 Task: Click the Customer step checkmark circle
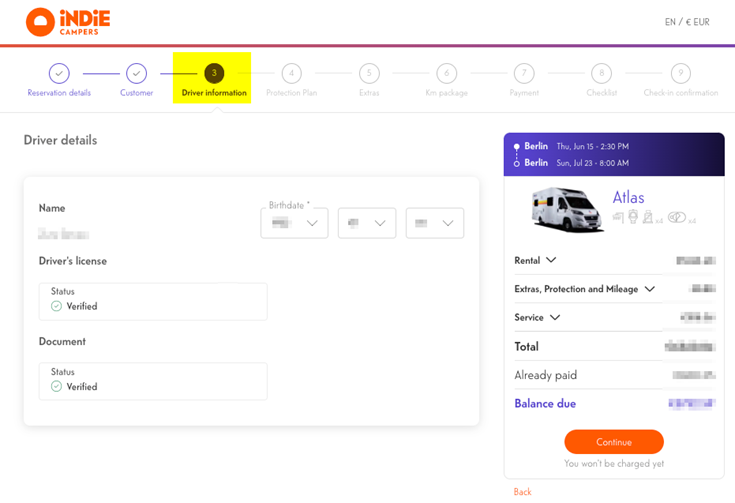137,73
